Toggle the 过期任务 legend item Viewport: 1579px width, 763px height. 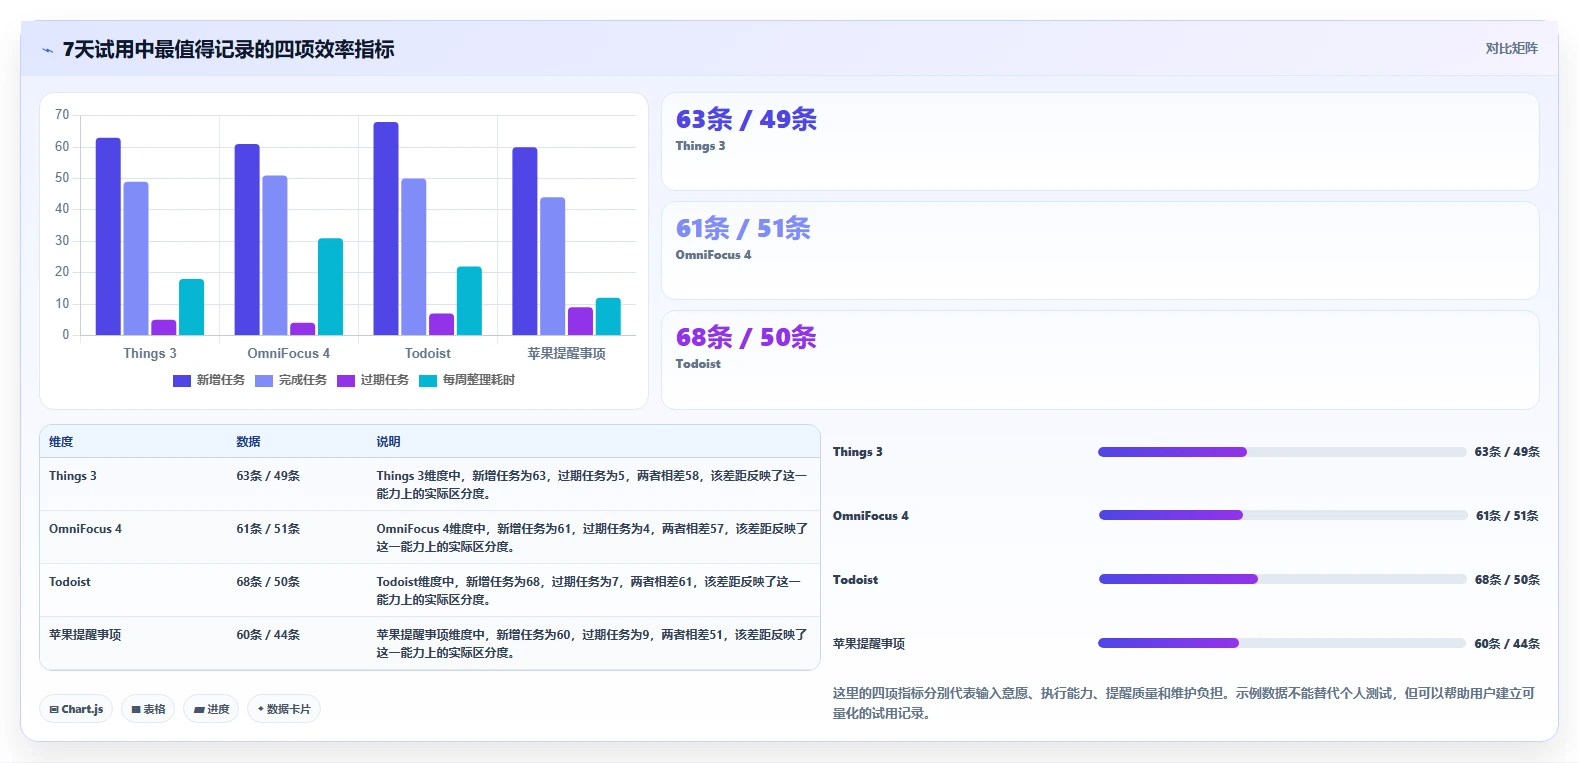(373, 380)
